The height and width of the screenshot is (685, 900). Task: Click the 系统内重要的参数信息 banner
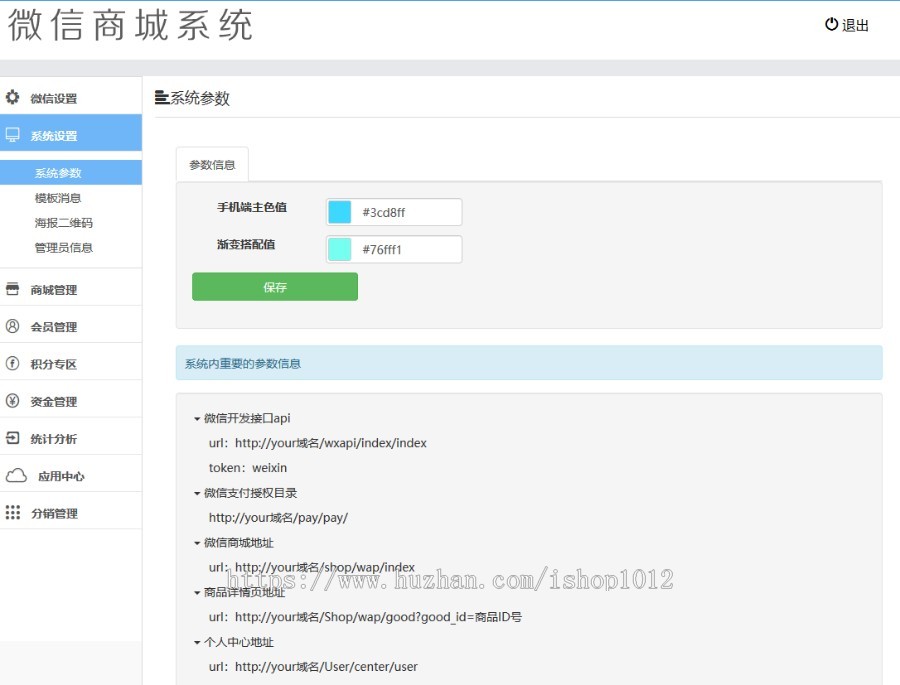tap(529, 363)
